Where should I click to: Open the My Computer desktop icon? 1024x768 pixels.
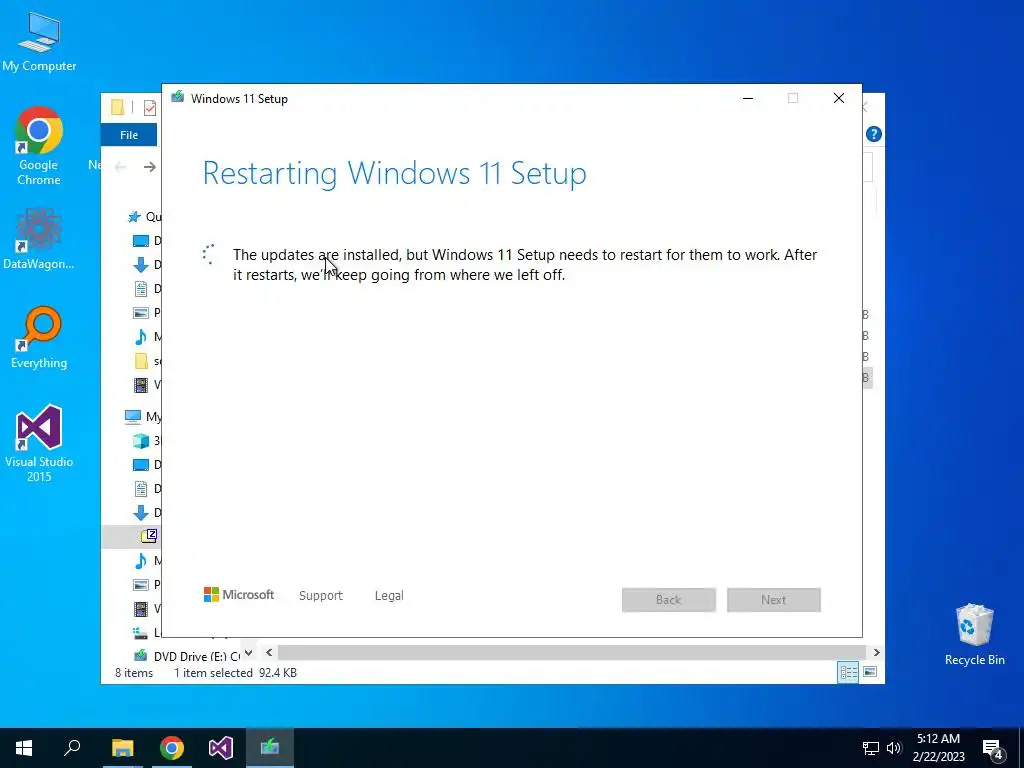coord(39,42)
